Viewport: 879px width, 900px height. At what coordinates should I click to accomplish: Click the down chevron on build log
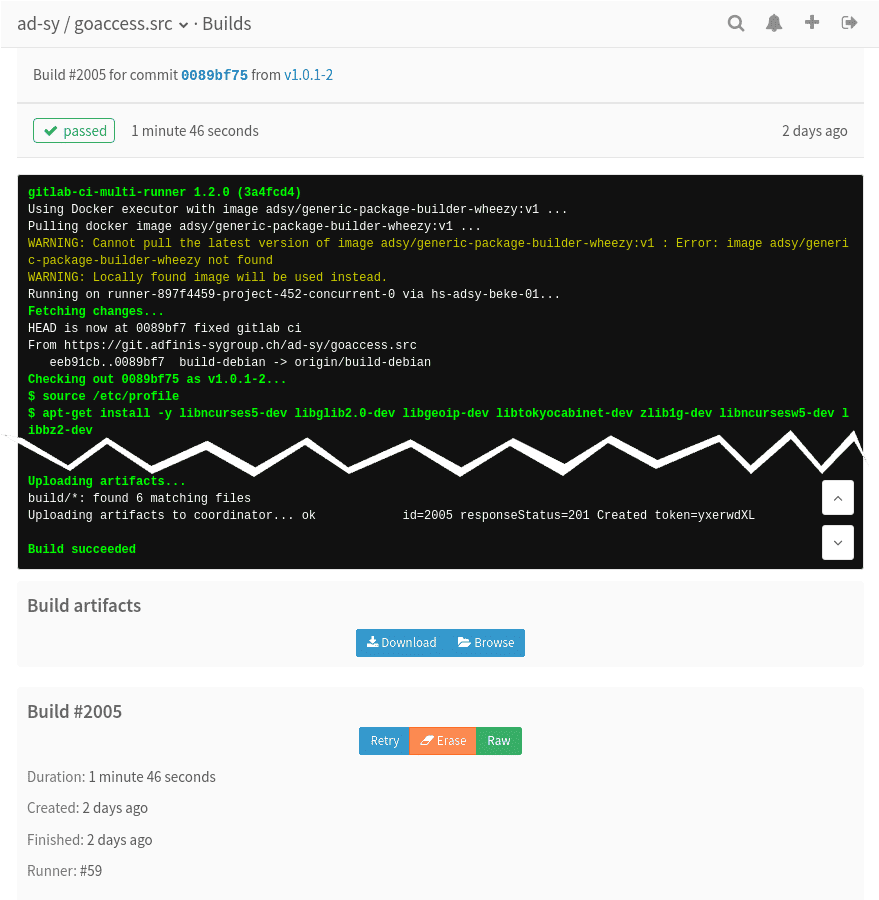point(837,542)
